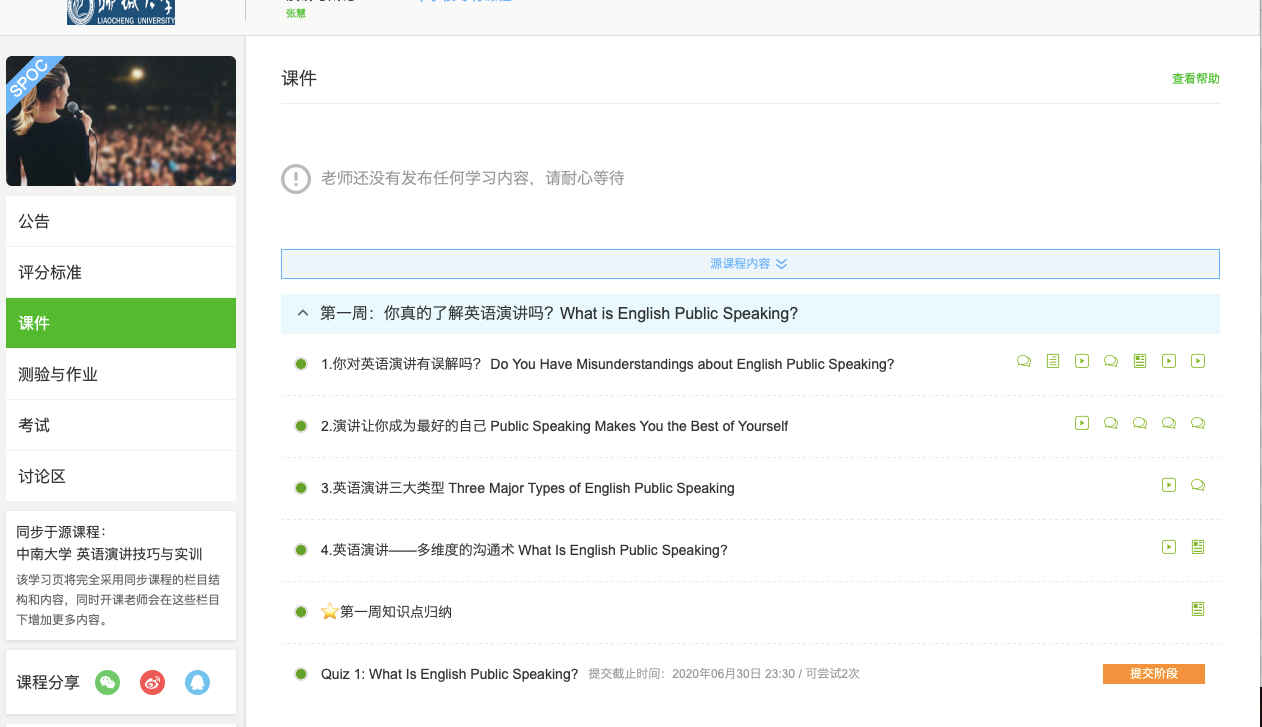Open lesson 3 Three Major Types
This screenshot has width=1262, height=727.
[x=528, y=488]
